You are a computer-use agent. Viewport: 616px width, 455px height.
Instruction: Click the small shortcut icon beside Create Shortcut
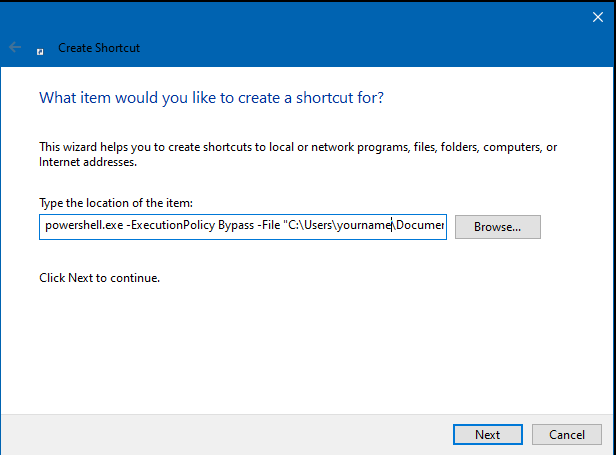pos(40,52)
